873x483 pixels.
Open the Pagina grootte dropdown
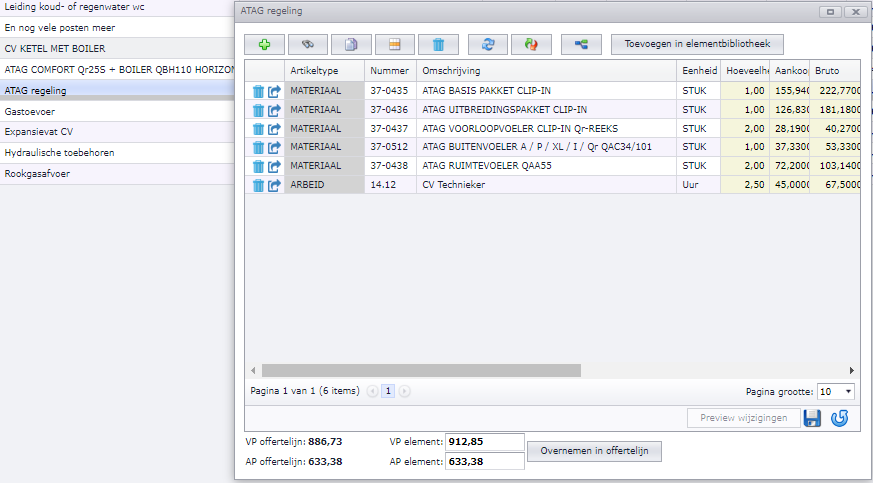(x=835, y=392)
